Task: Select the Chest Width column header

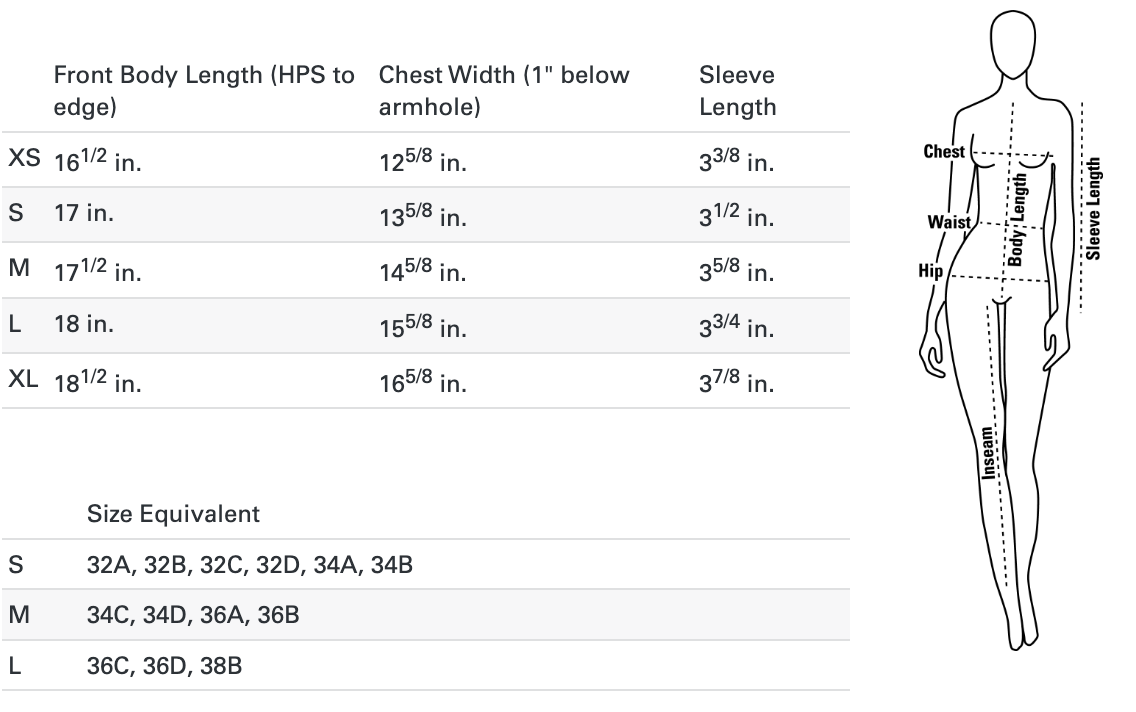Action: (504, 91)
